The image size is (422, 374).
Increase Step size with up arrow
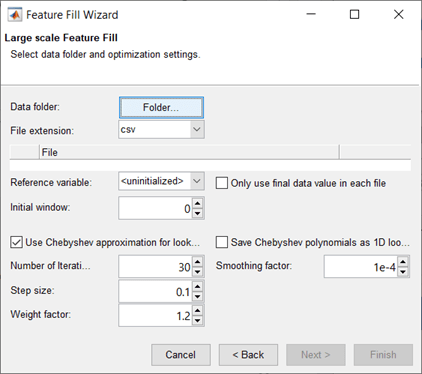[198, 287]
